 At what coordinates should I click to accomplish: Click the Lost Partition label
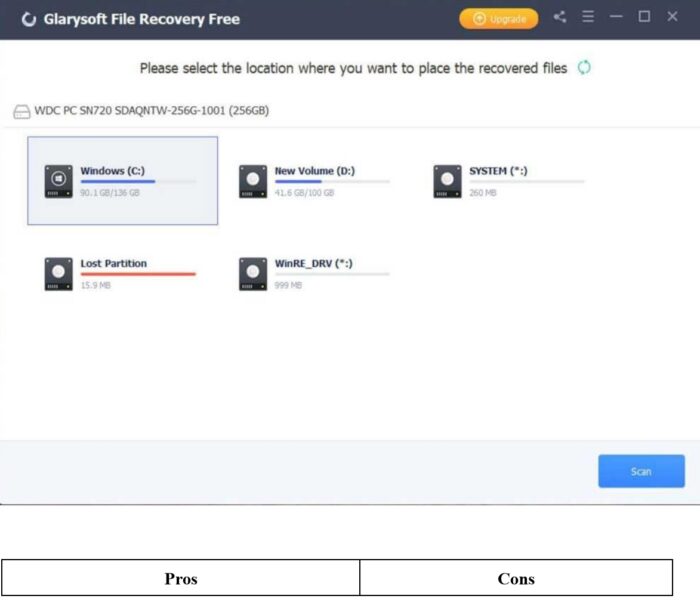coord(113,263)
